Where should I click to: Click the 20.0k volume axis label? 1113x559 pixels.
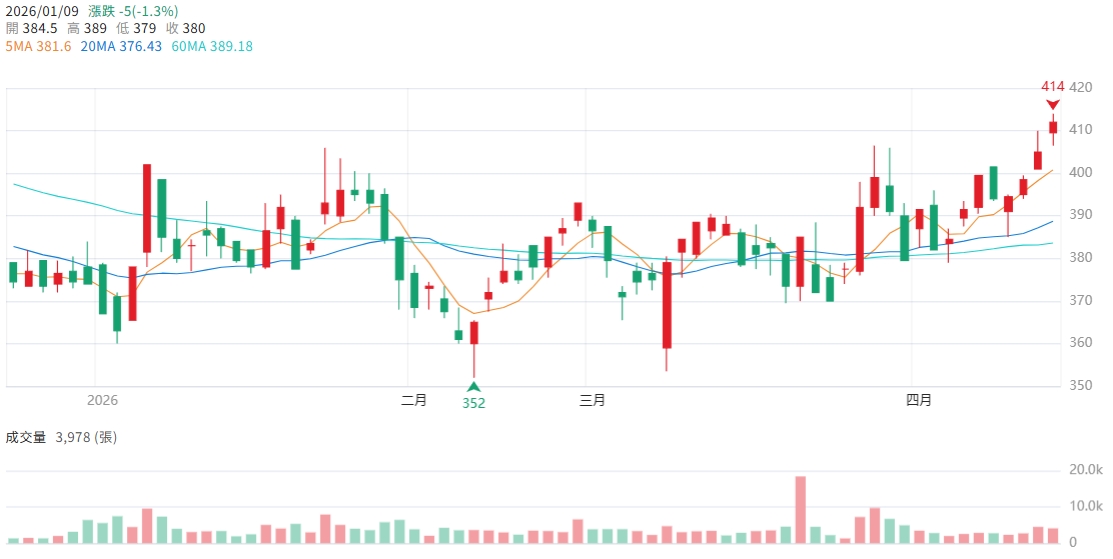click(1085, 469)
